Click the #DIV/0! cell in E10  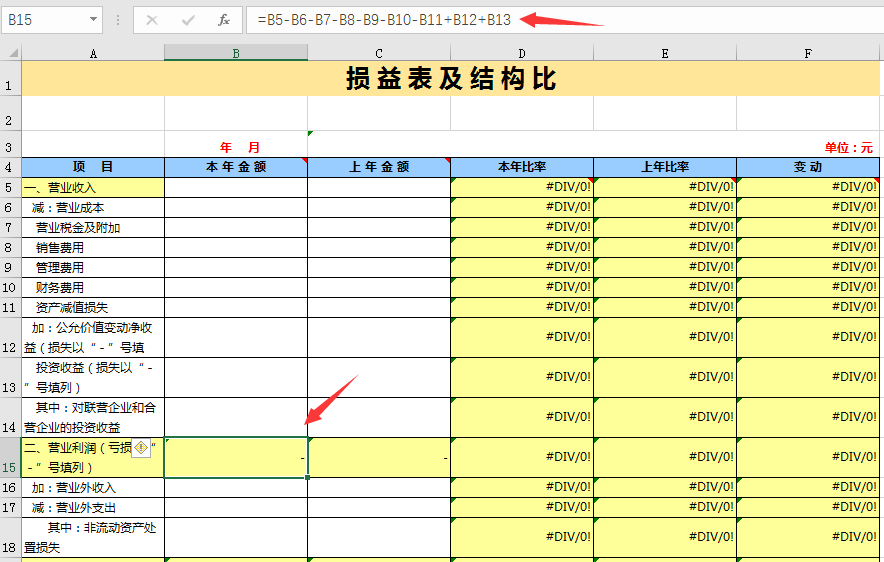pos(665,287)
